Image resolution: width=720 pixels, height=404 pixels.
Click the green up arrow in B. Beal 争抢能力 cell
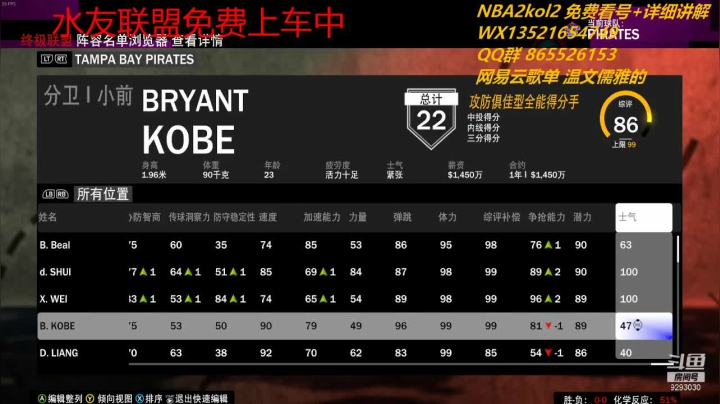click(x=548, y=245)
